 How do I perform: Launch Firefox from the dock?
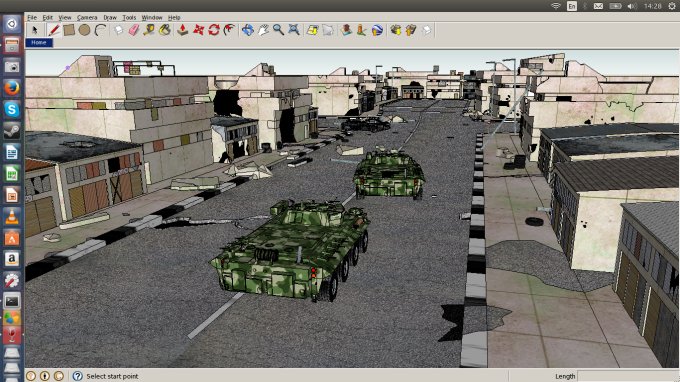(12, 88)
